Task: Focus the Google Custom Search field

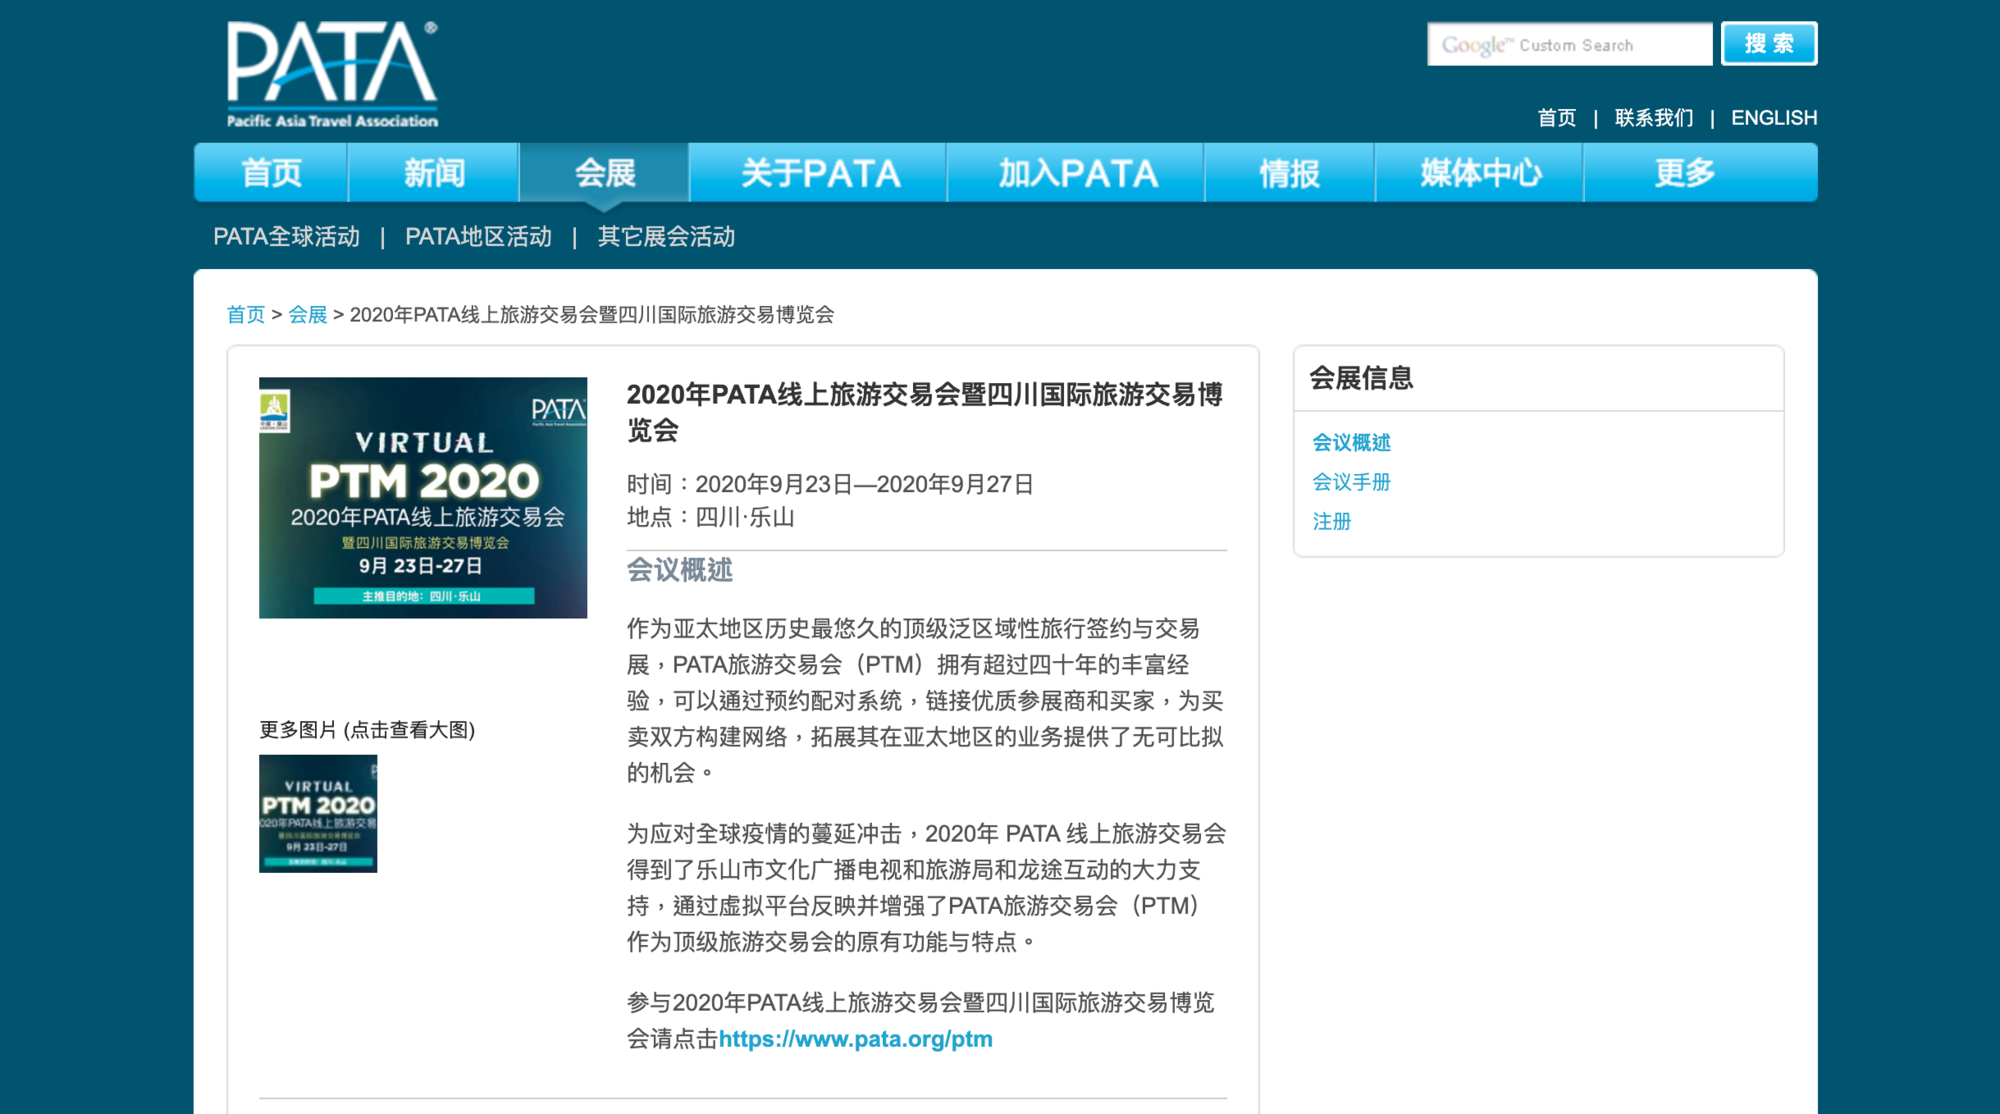Action: click(1569, 44)
